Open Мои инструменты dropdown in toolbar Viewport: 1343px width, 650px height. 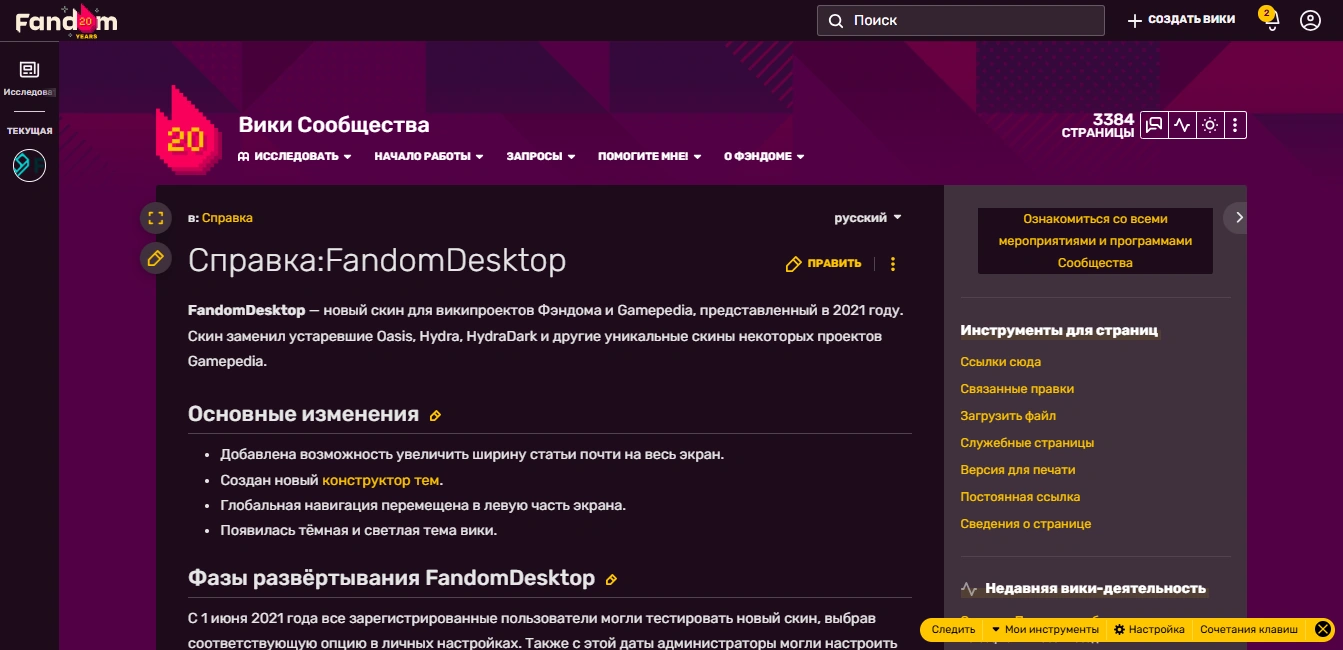pos(1045,629)
